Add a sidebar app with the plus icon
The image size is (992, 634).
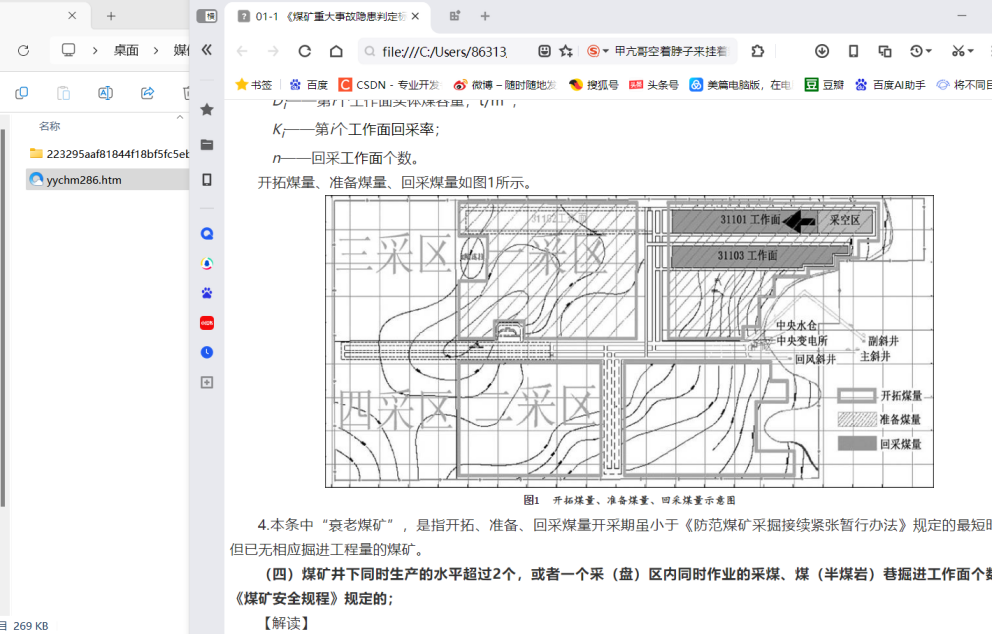click(207, 382)
